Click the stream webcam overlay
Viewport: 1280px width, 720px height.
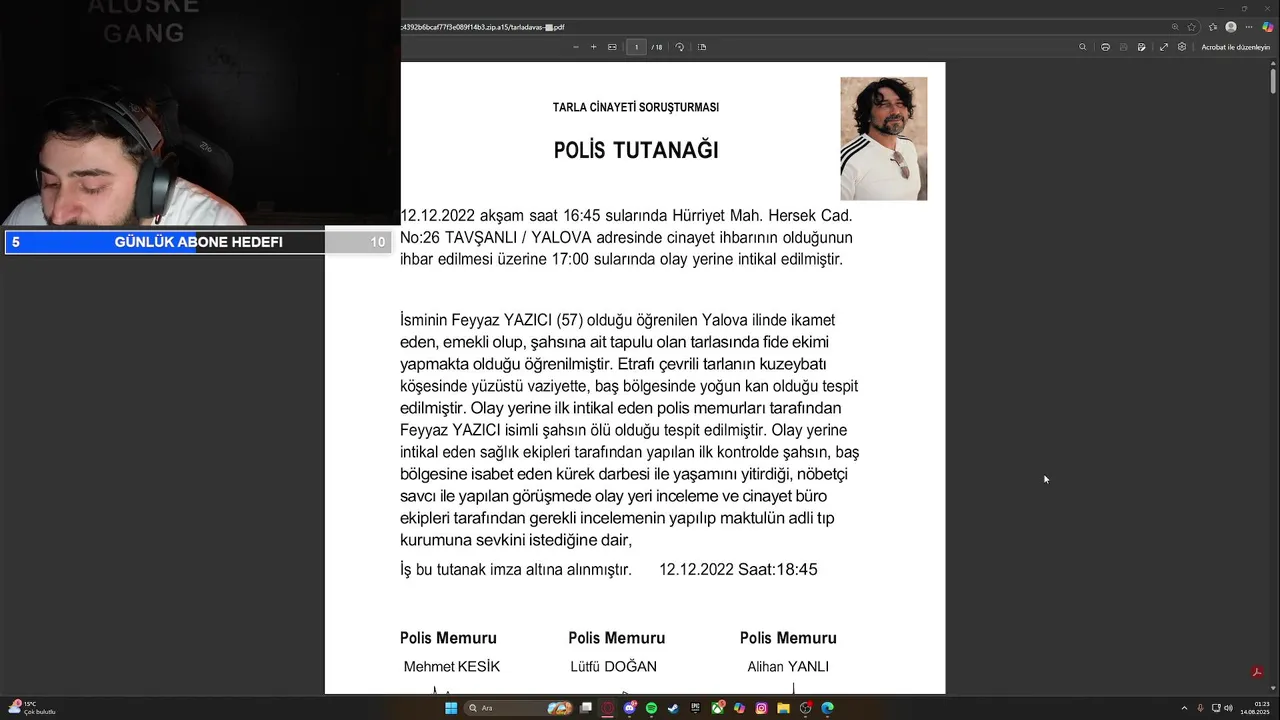pos(200,113)
